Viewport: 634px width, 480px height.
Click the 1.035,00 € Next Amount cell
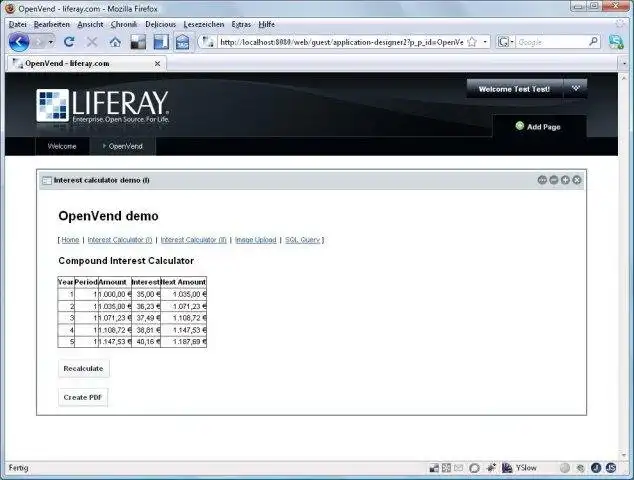[x=184, y=294]
